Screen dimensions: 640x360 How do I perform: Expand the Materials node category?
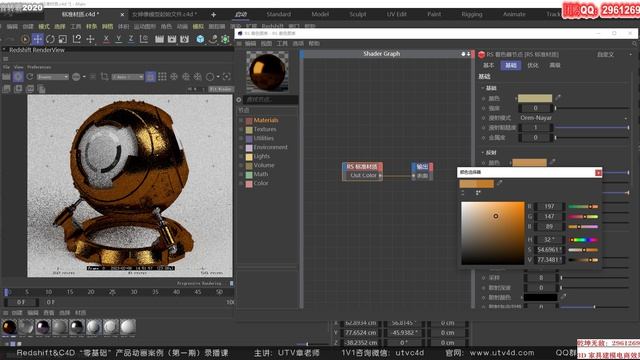pyautogui.click(x=241, y=120)
